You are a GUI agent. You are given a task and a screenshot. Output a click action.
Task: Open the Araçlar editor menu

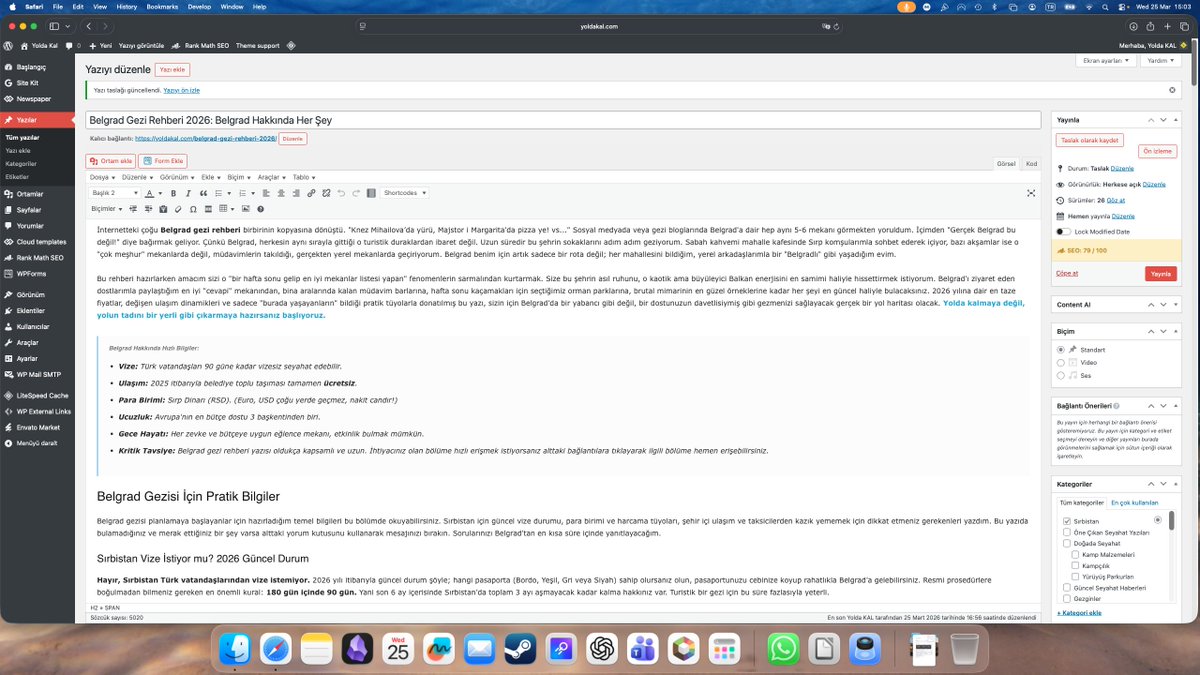[x=271, y=177]
